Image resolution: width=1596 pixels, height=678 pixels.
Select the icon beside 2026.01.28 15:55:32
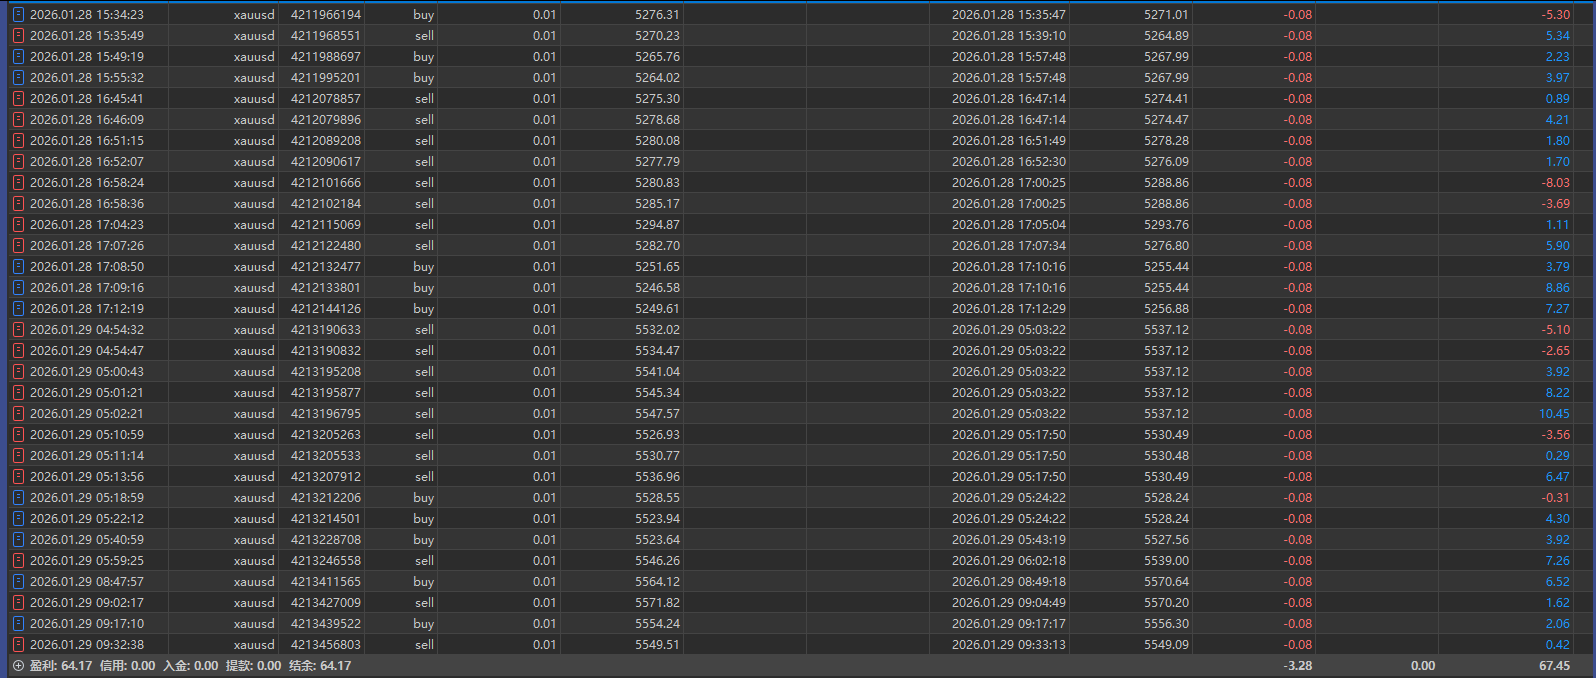(18, 78)
